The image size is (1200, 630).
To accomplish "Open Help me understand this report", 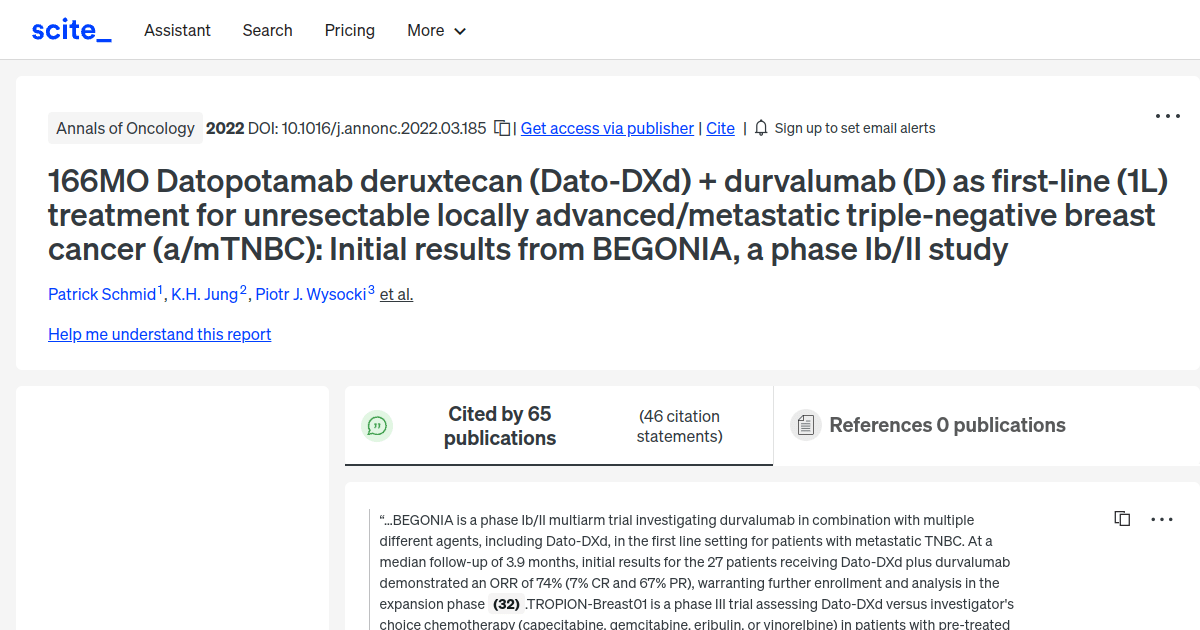I will [159, 334].
